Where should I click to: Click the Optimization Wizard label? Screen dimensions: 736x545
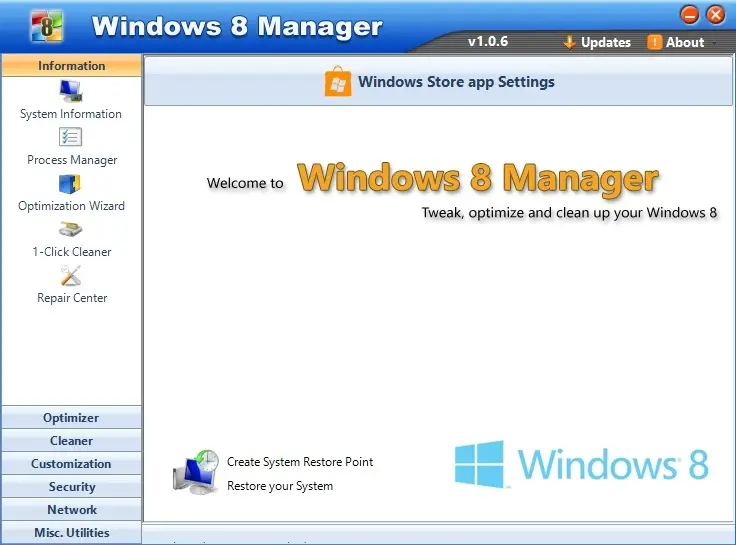(71, 206)
